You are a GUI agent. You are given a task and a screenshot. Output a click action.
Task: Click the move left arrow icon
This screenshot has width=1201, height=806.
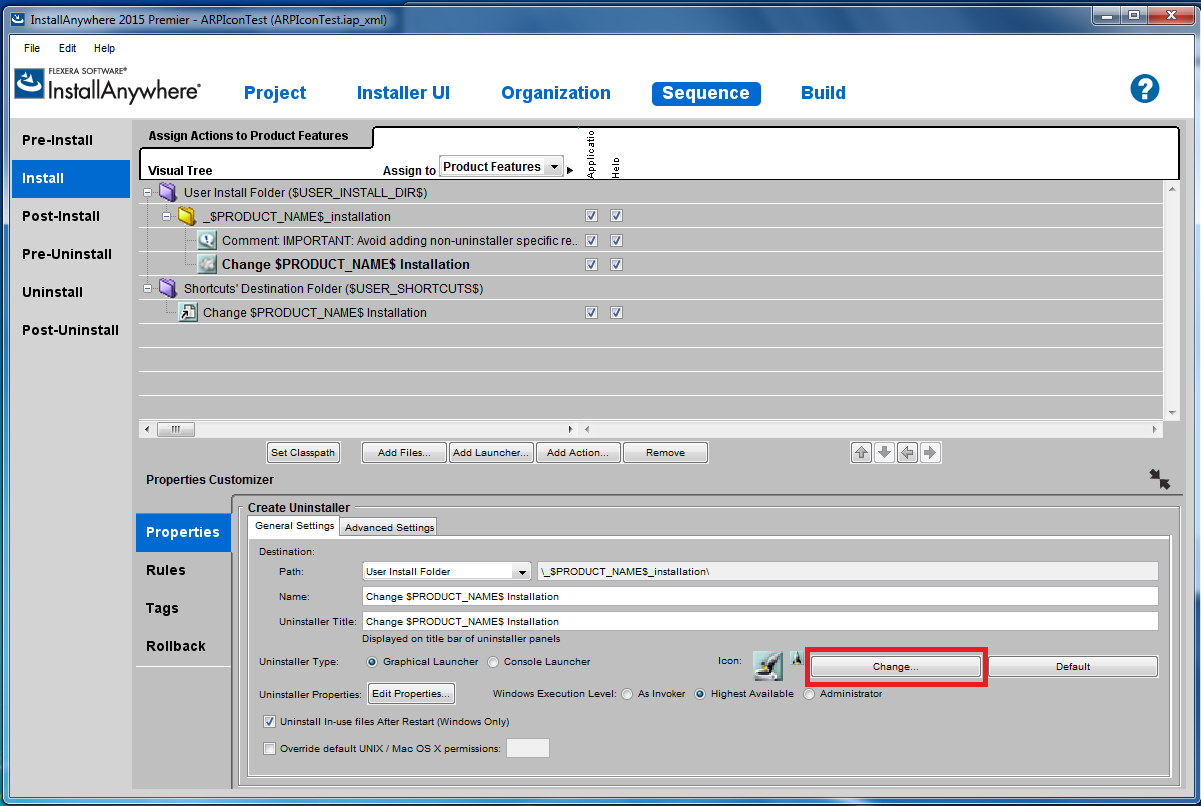tap(907, 452)
